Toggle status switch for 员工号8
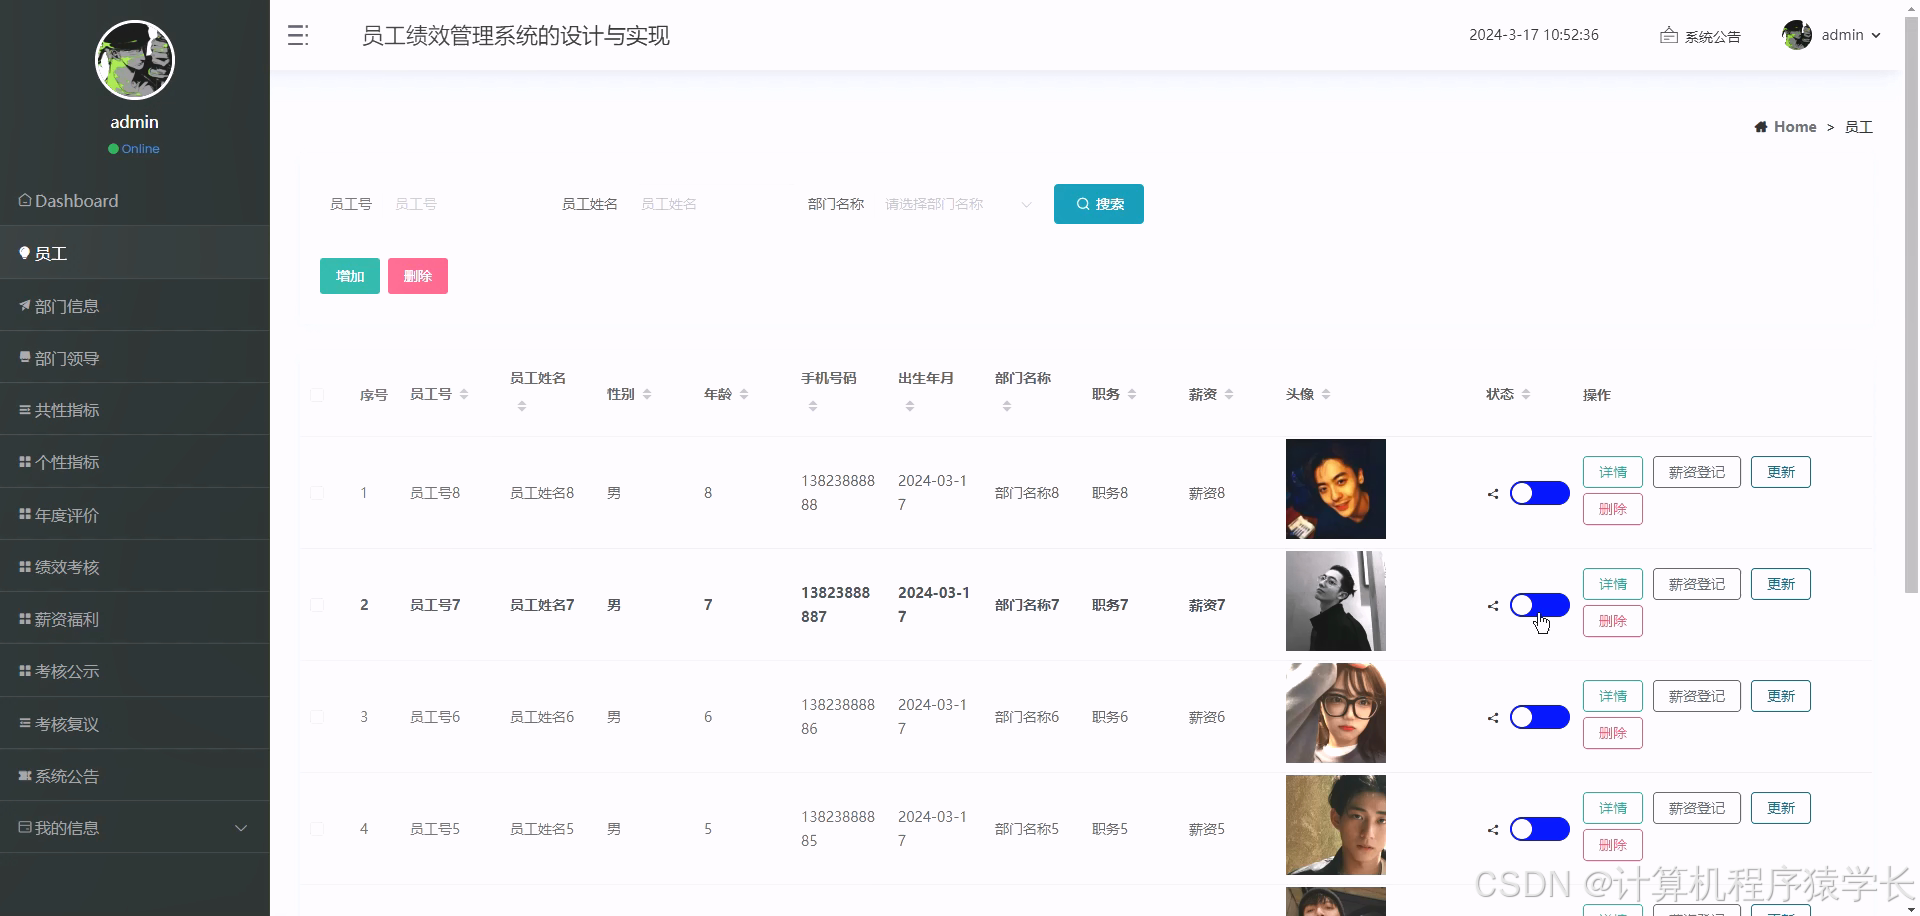The width and height of the screenshot is (1920, 916). [1540, 493]
